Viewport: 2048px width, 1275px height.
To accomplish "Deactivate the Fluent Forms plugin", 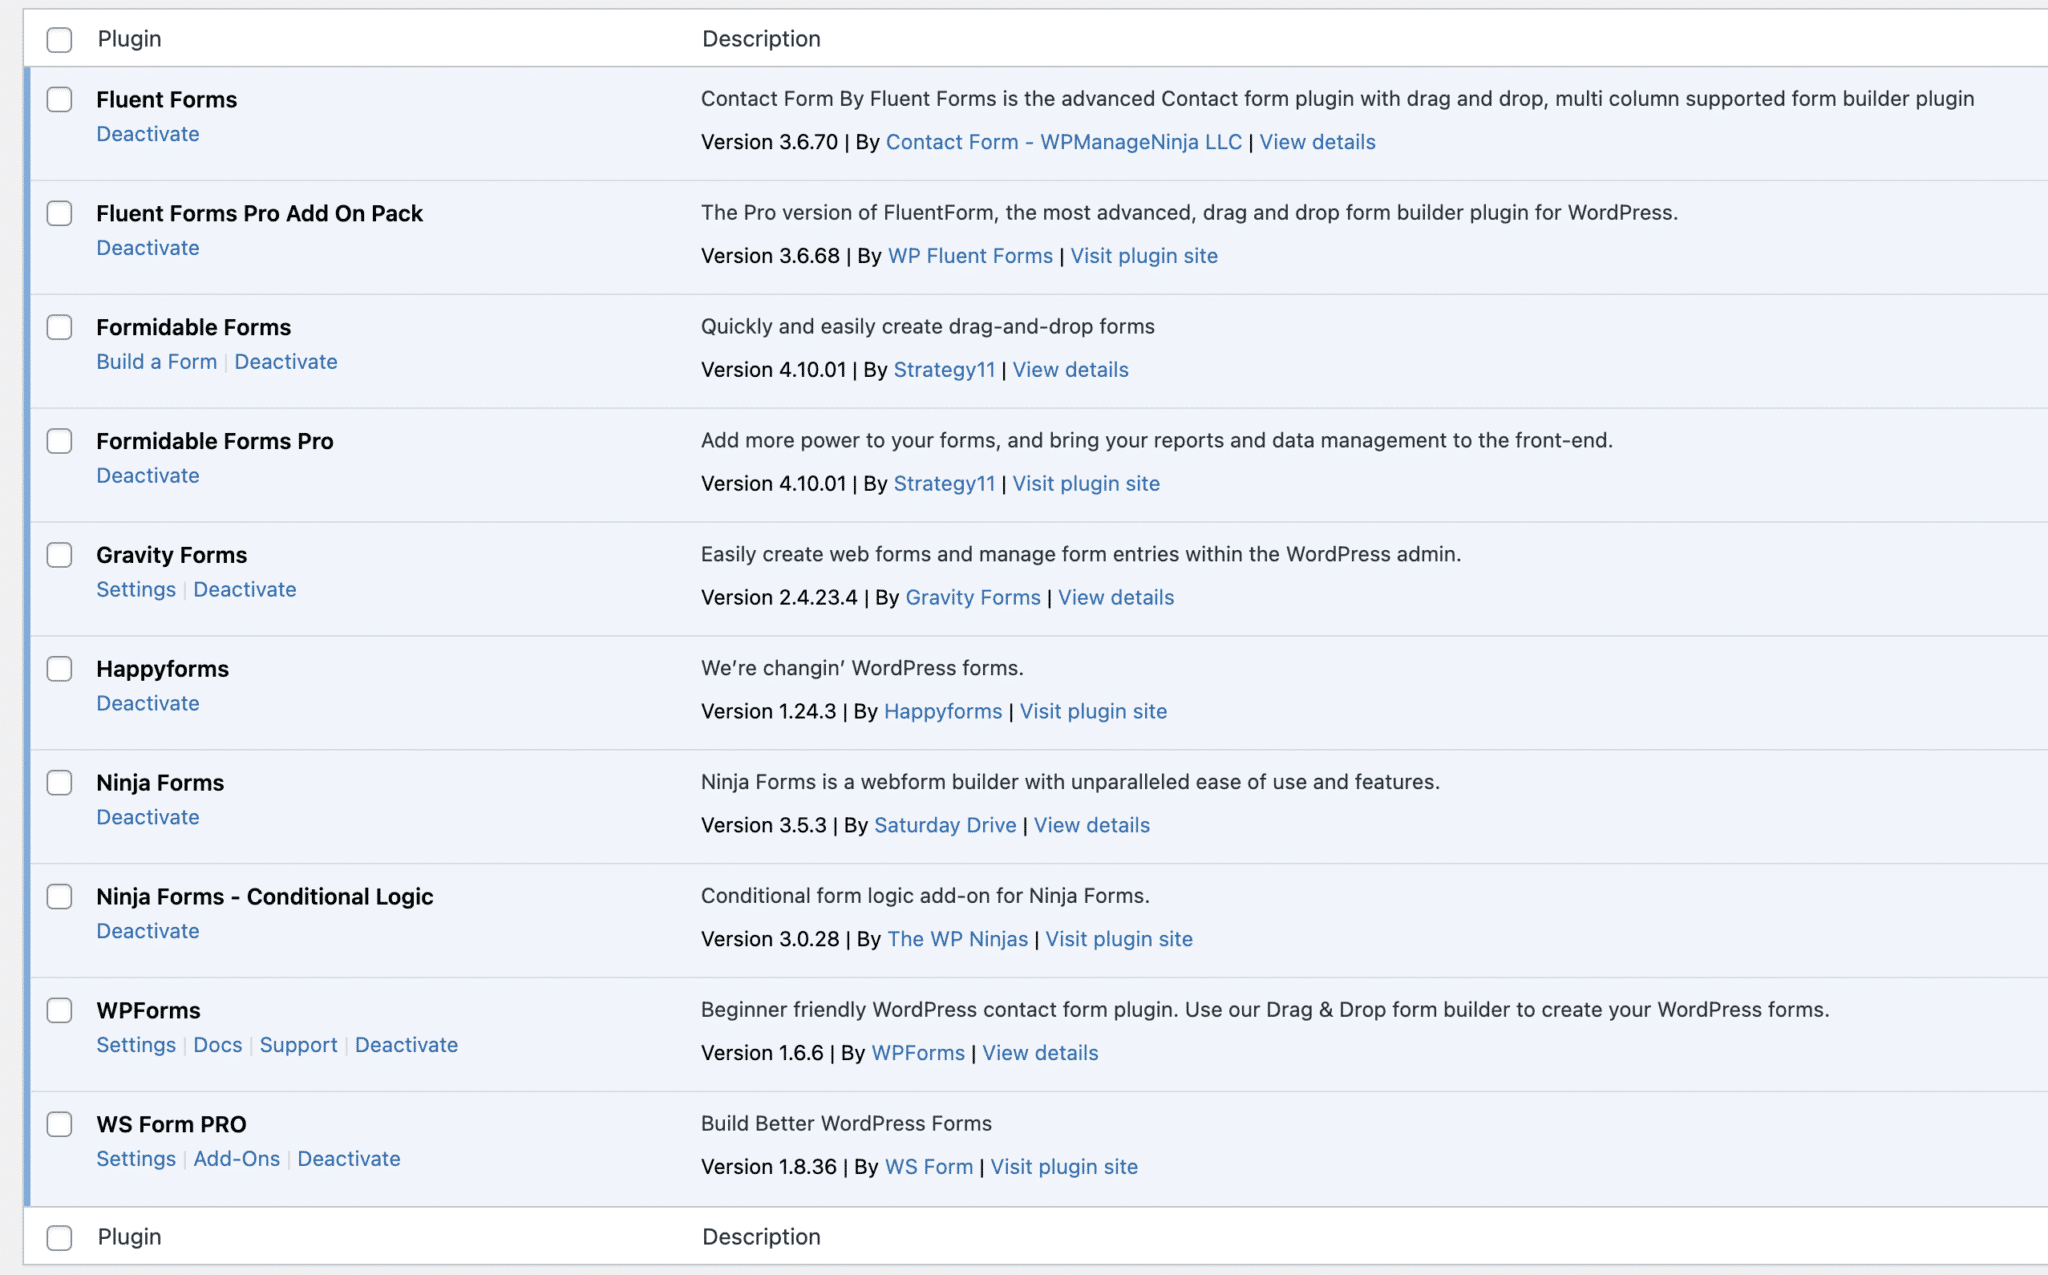I will click(x=147, y=134).
